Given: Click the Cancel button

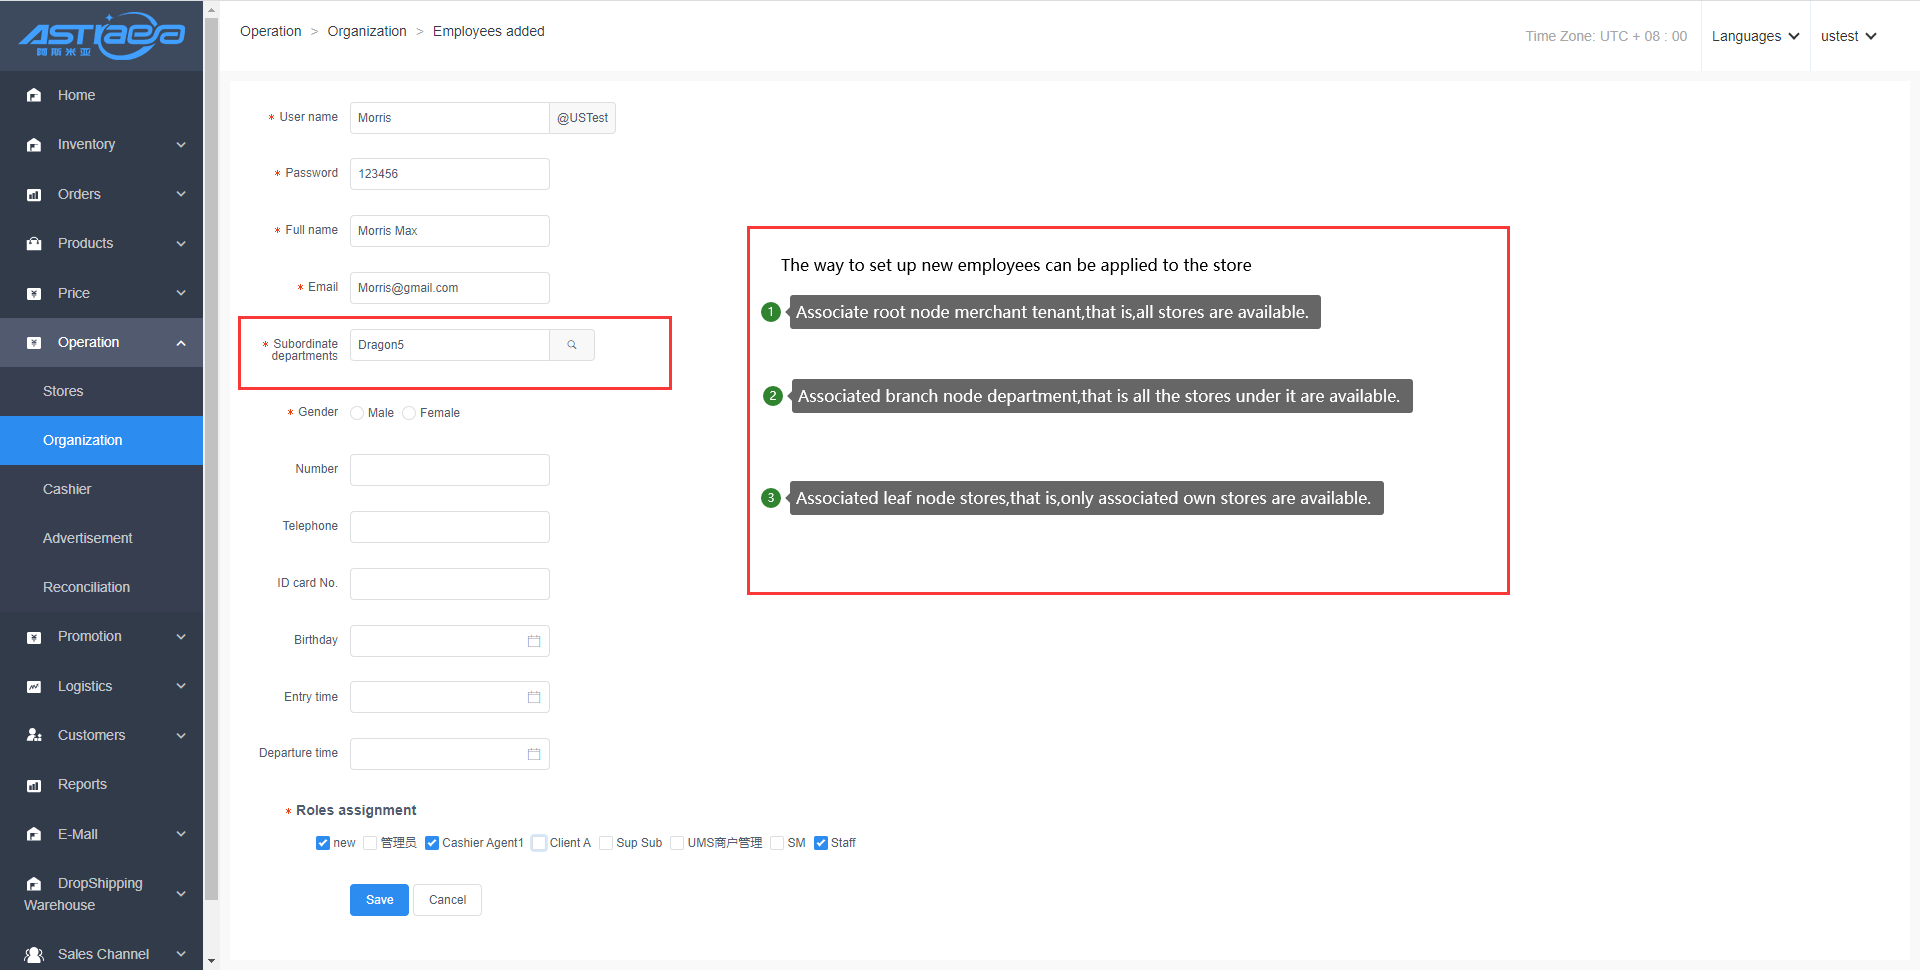Looking at the screenshot, I should click(447, 900).
